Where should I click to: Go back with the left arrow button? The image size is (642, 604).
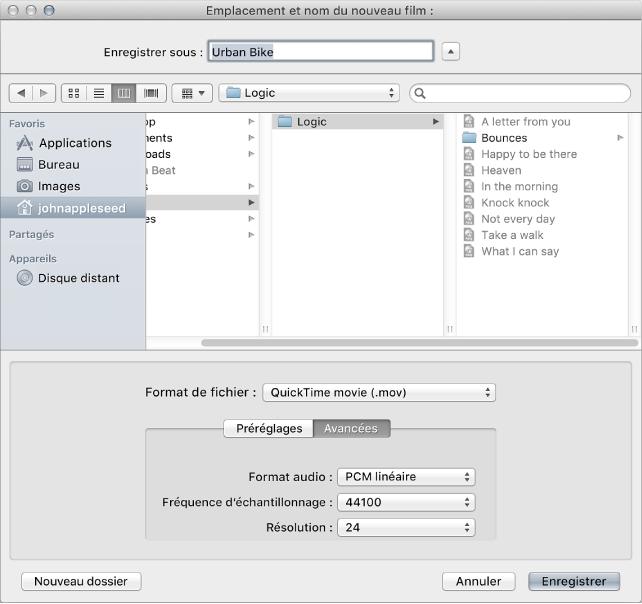pos(21,93)
